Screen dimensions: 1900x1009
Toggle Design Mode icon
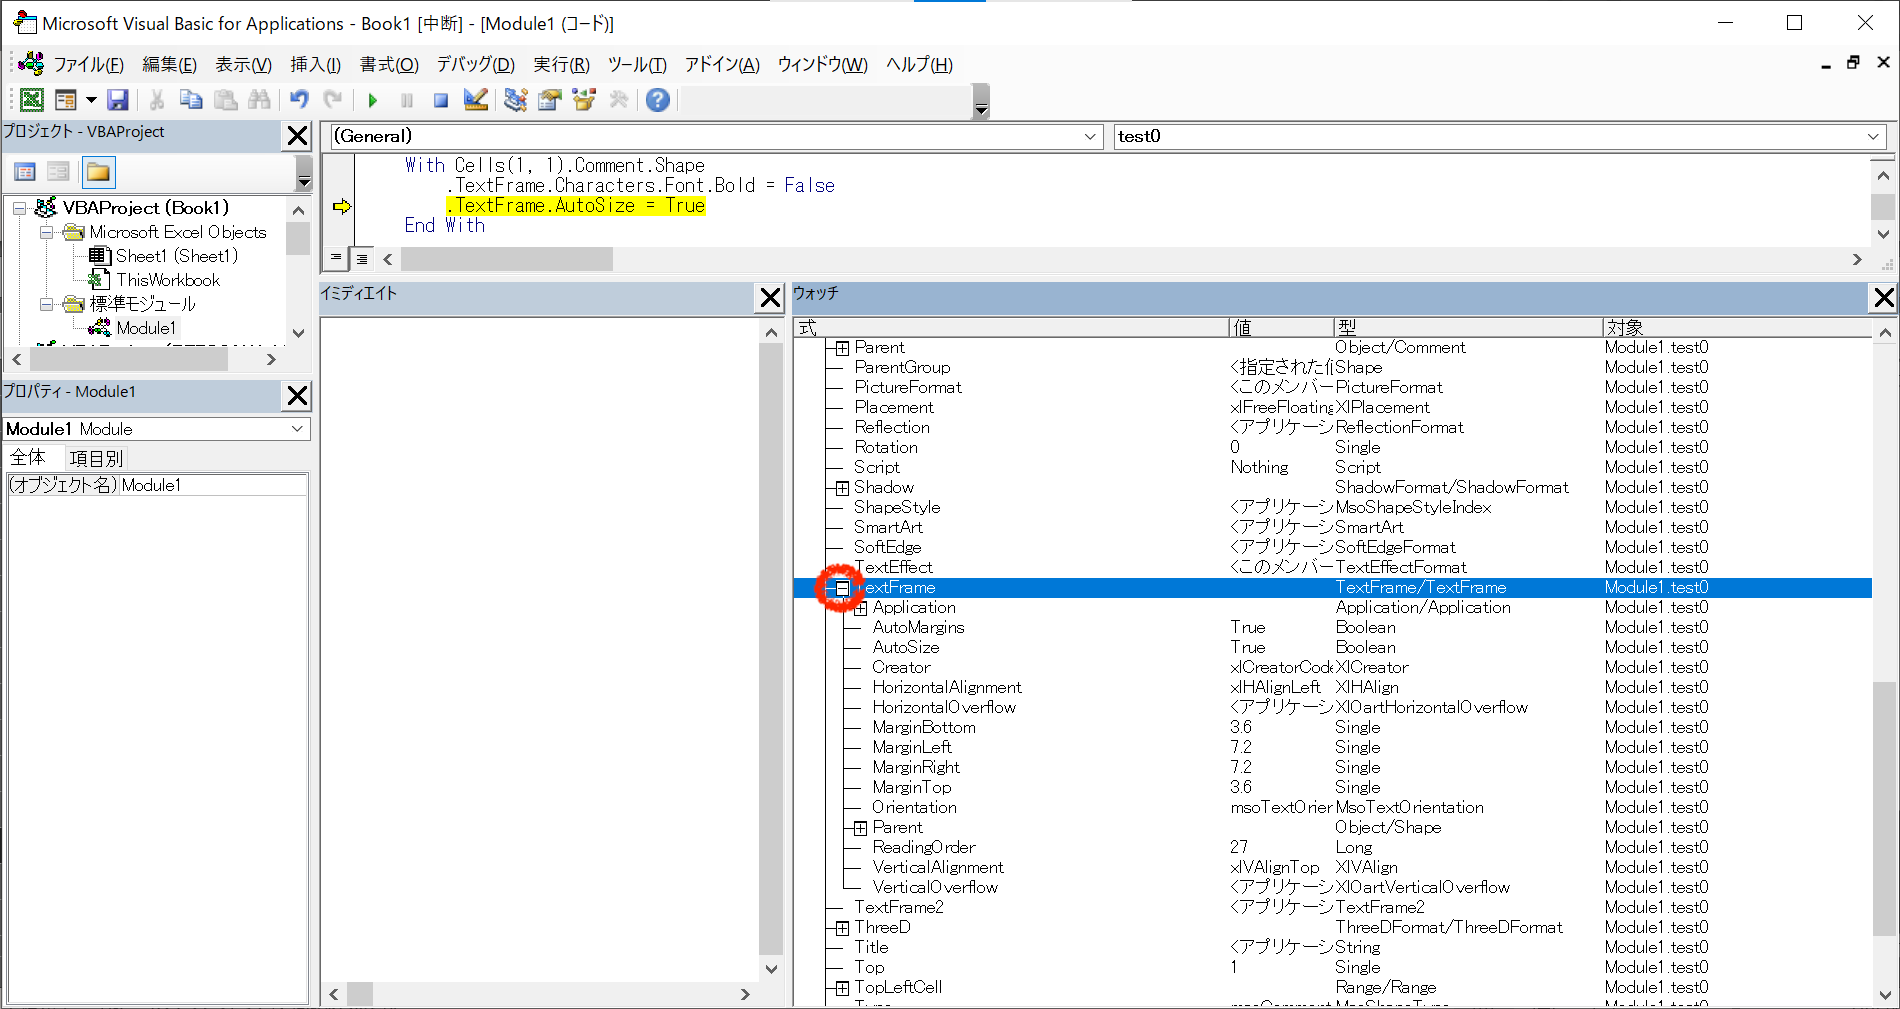[476, 99]
